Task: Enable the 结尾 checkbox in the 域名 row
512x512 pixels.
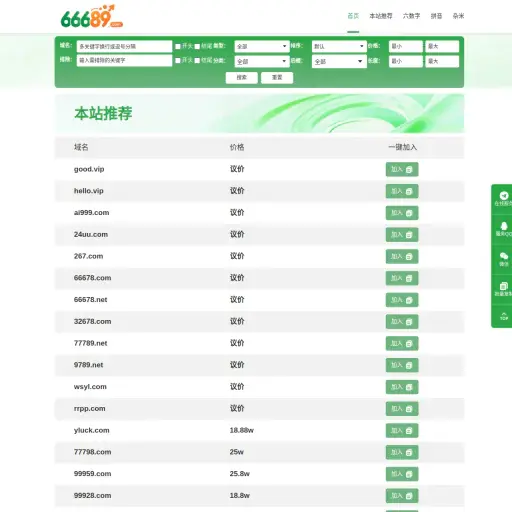Action: click(197, 46)
